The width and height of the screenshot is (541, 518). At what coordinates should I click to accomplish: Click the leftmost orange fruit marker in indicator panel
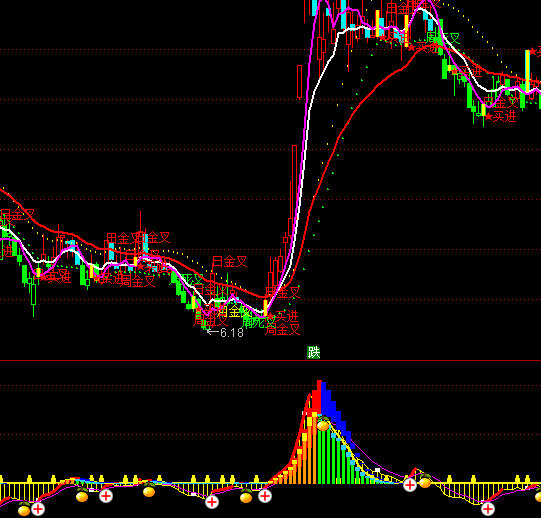click(x=24, y=509)
